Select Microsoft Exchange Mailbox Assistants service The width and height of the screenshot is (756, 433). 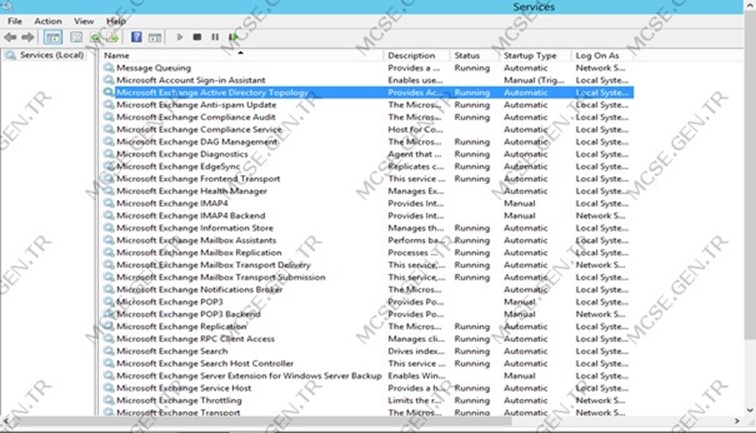click(196, 240)
